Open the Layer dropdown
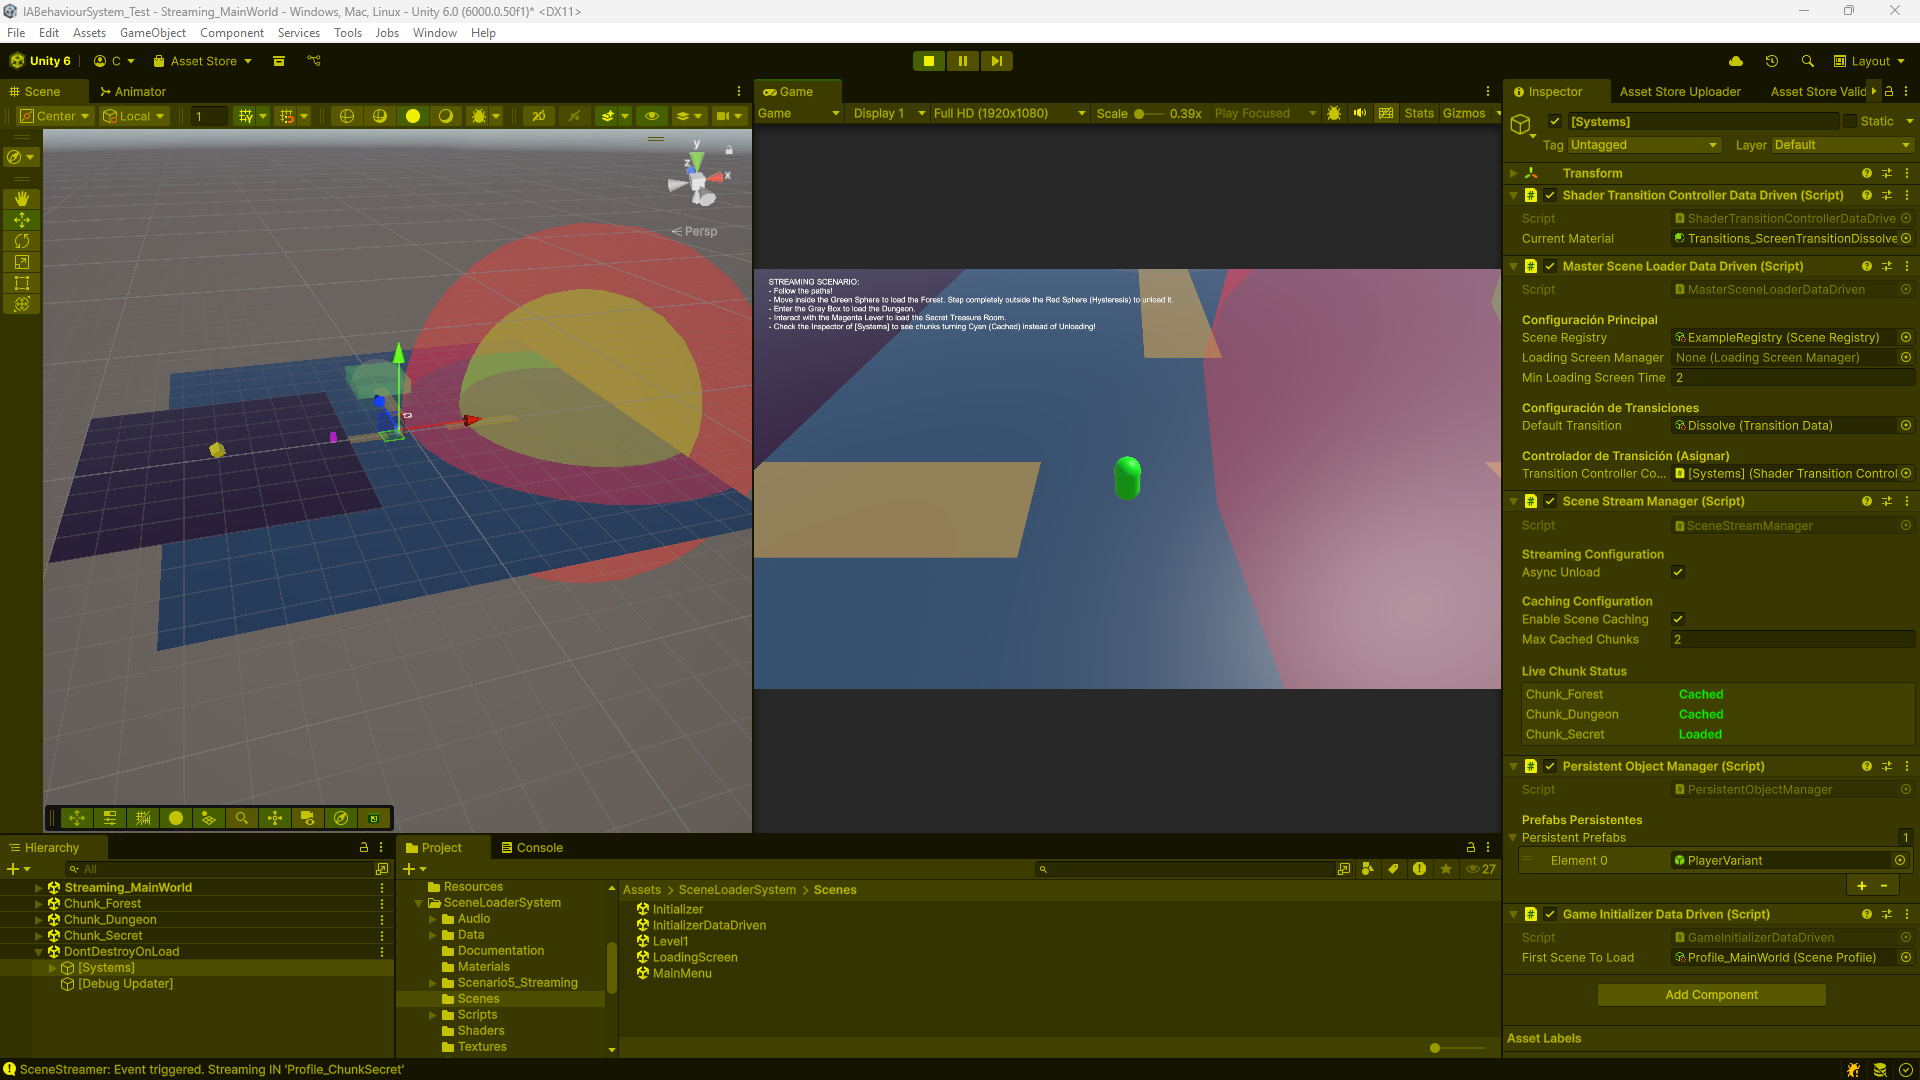Screen dimensions: 1920x1080 [1843, 145]
